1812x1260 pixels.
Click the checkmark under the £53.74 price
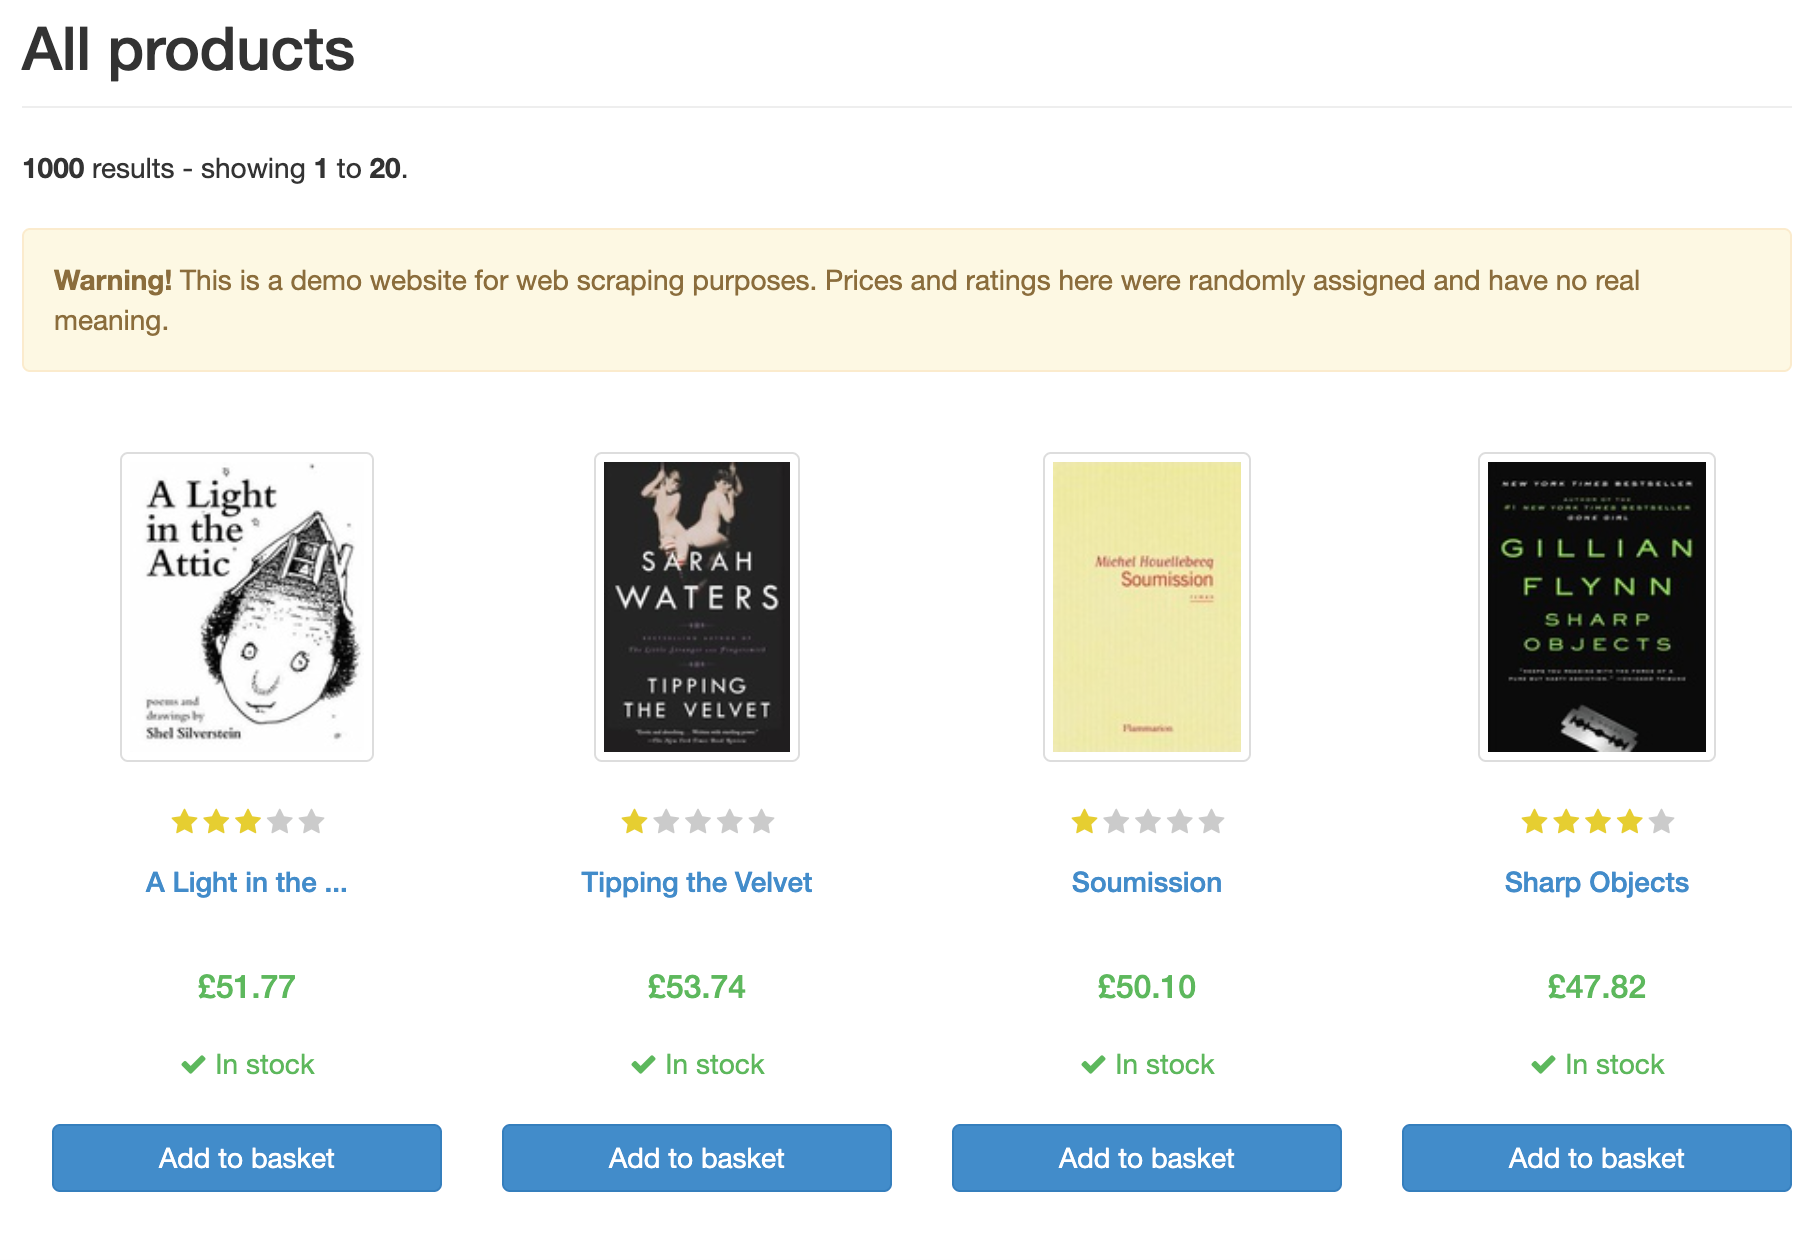(643, 1065)
